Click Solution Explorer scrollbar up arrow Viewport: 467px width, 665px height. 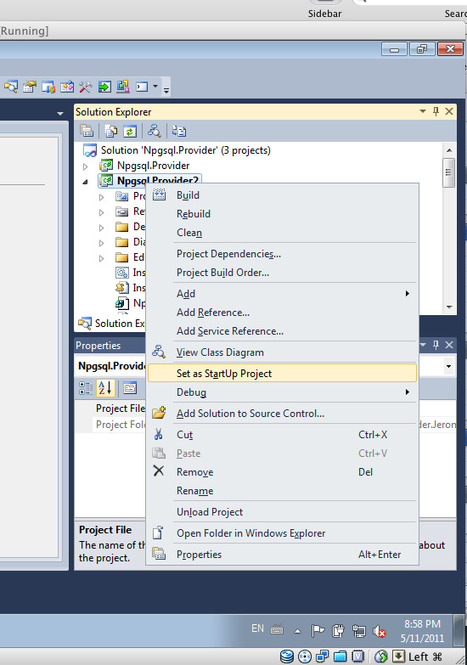(449, 151)
